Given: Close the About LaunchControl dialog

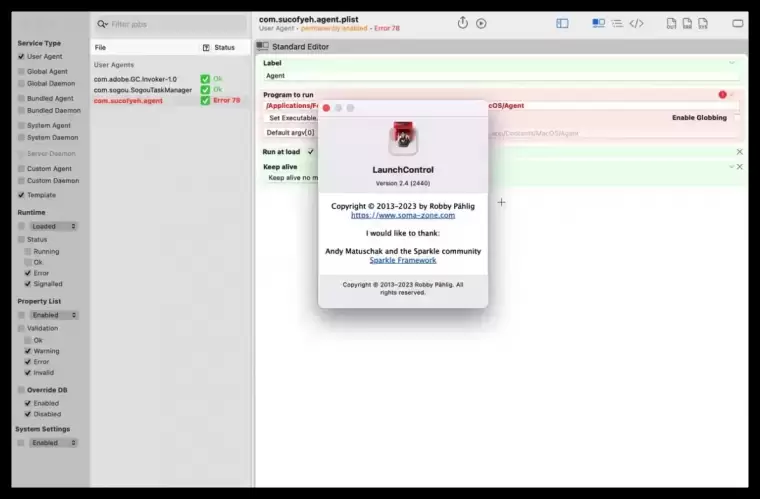Looking at the screenshot, I should [326, 108].
